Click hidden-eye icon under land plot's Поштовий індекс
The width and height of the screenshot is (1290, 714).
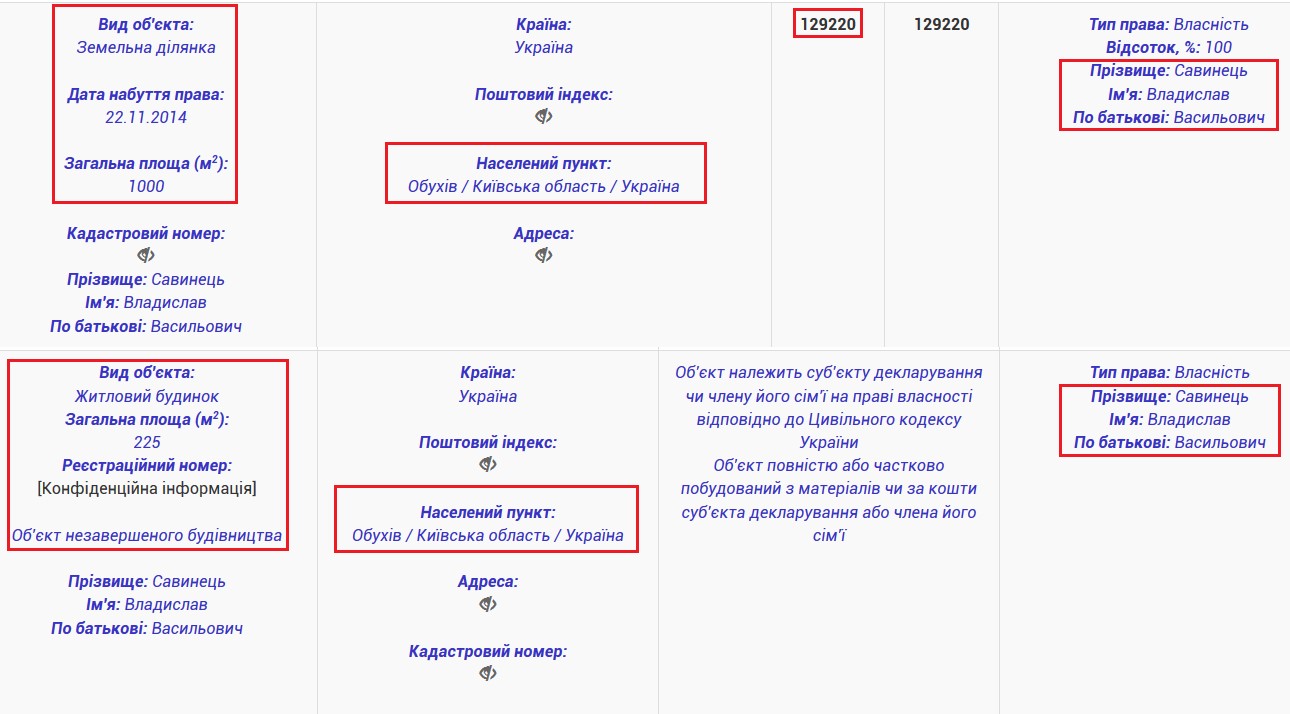(544, 117)
